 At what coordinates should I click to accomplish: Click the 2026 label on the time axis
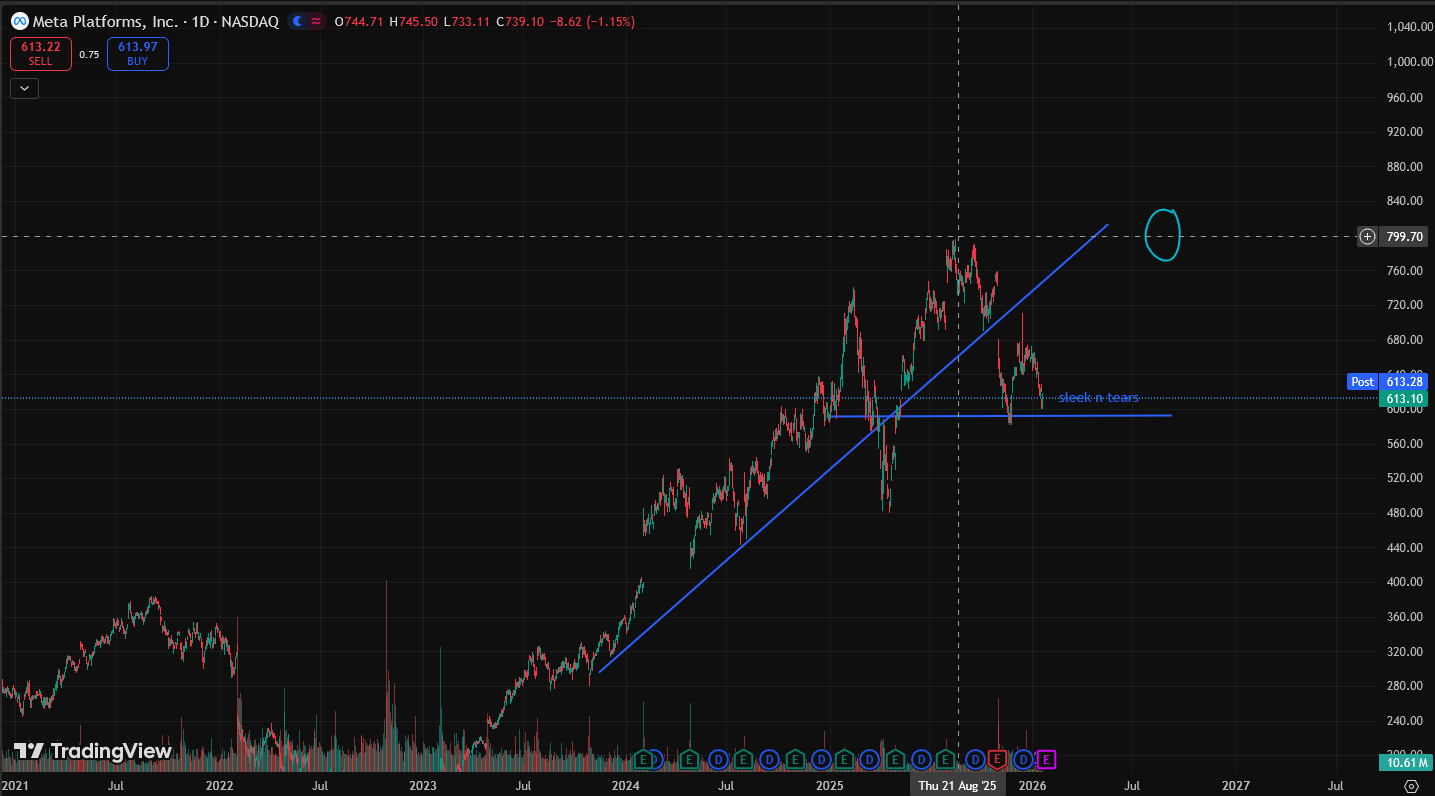pyautogui.click(x=1032, y=787)
